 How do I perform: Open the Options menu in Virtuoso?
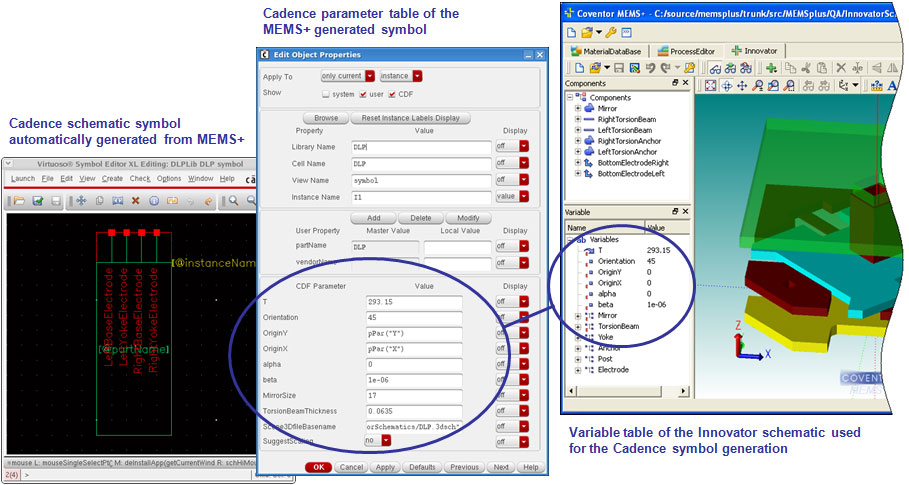[169, 178]
